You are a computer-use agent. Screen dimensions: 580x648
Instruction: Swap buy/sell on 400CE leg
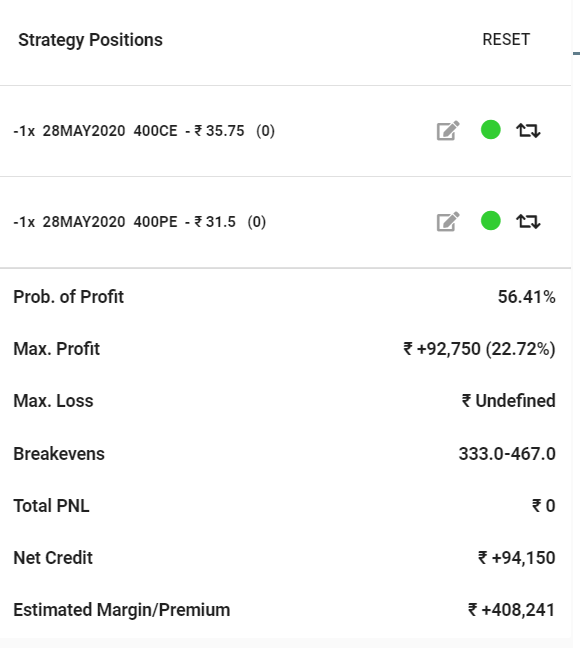pos(528,131)
